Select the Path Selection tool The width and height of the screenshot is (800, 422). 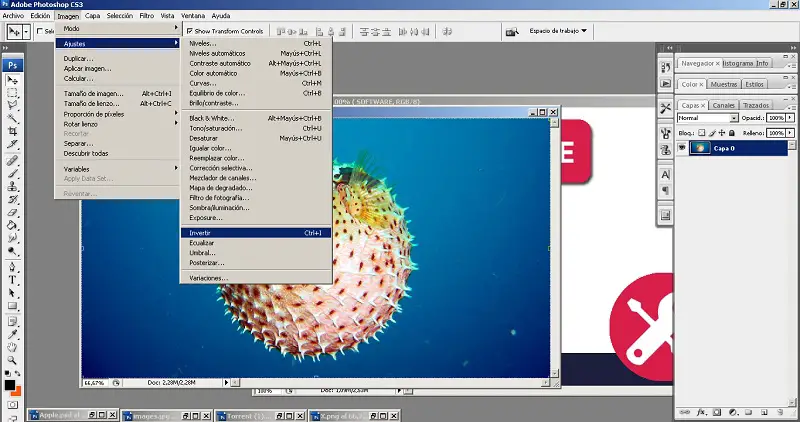[x=12, y=293]
